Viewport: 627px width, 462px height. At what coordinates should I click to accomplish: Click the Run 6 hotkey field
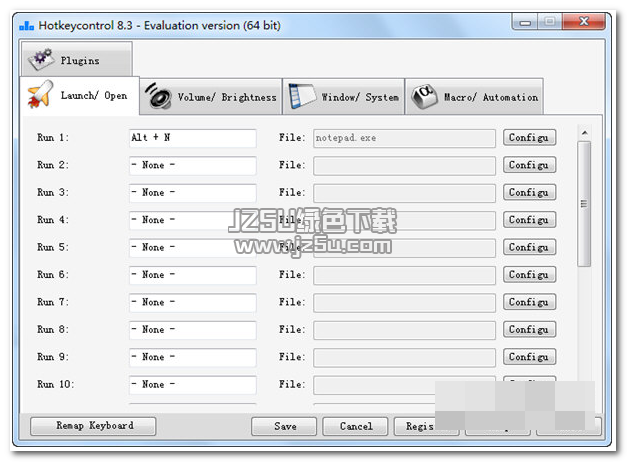pos(192,275)
